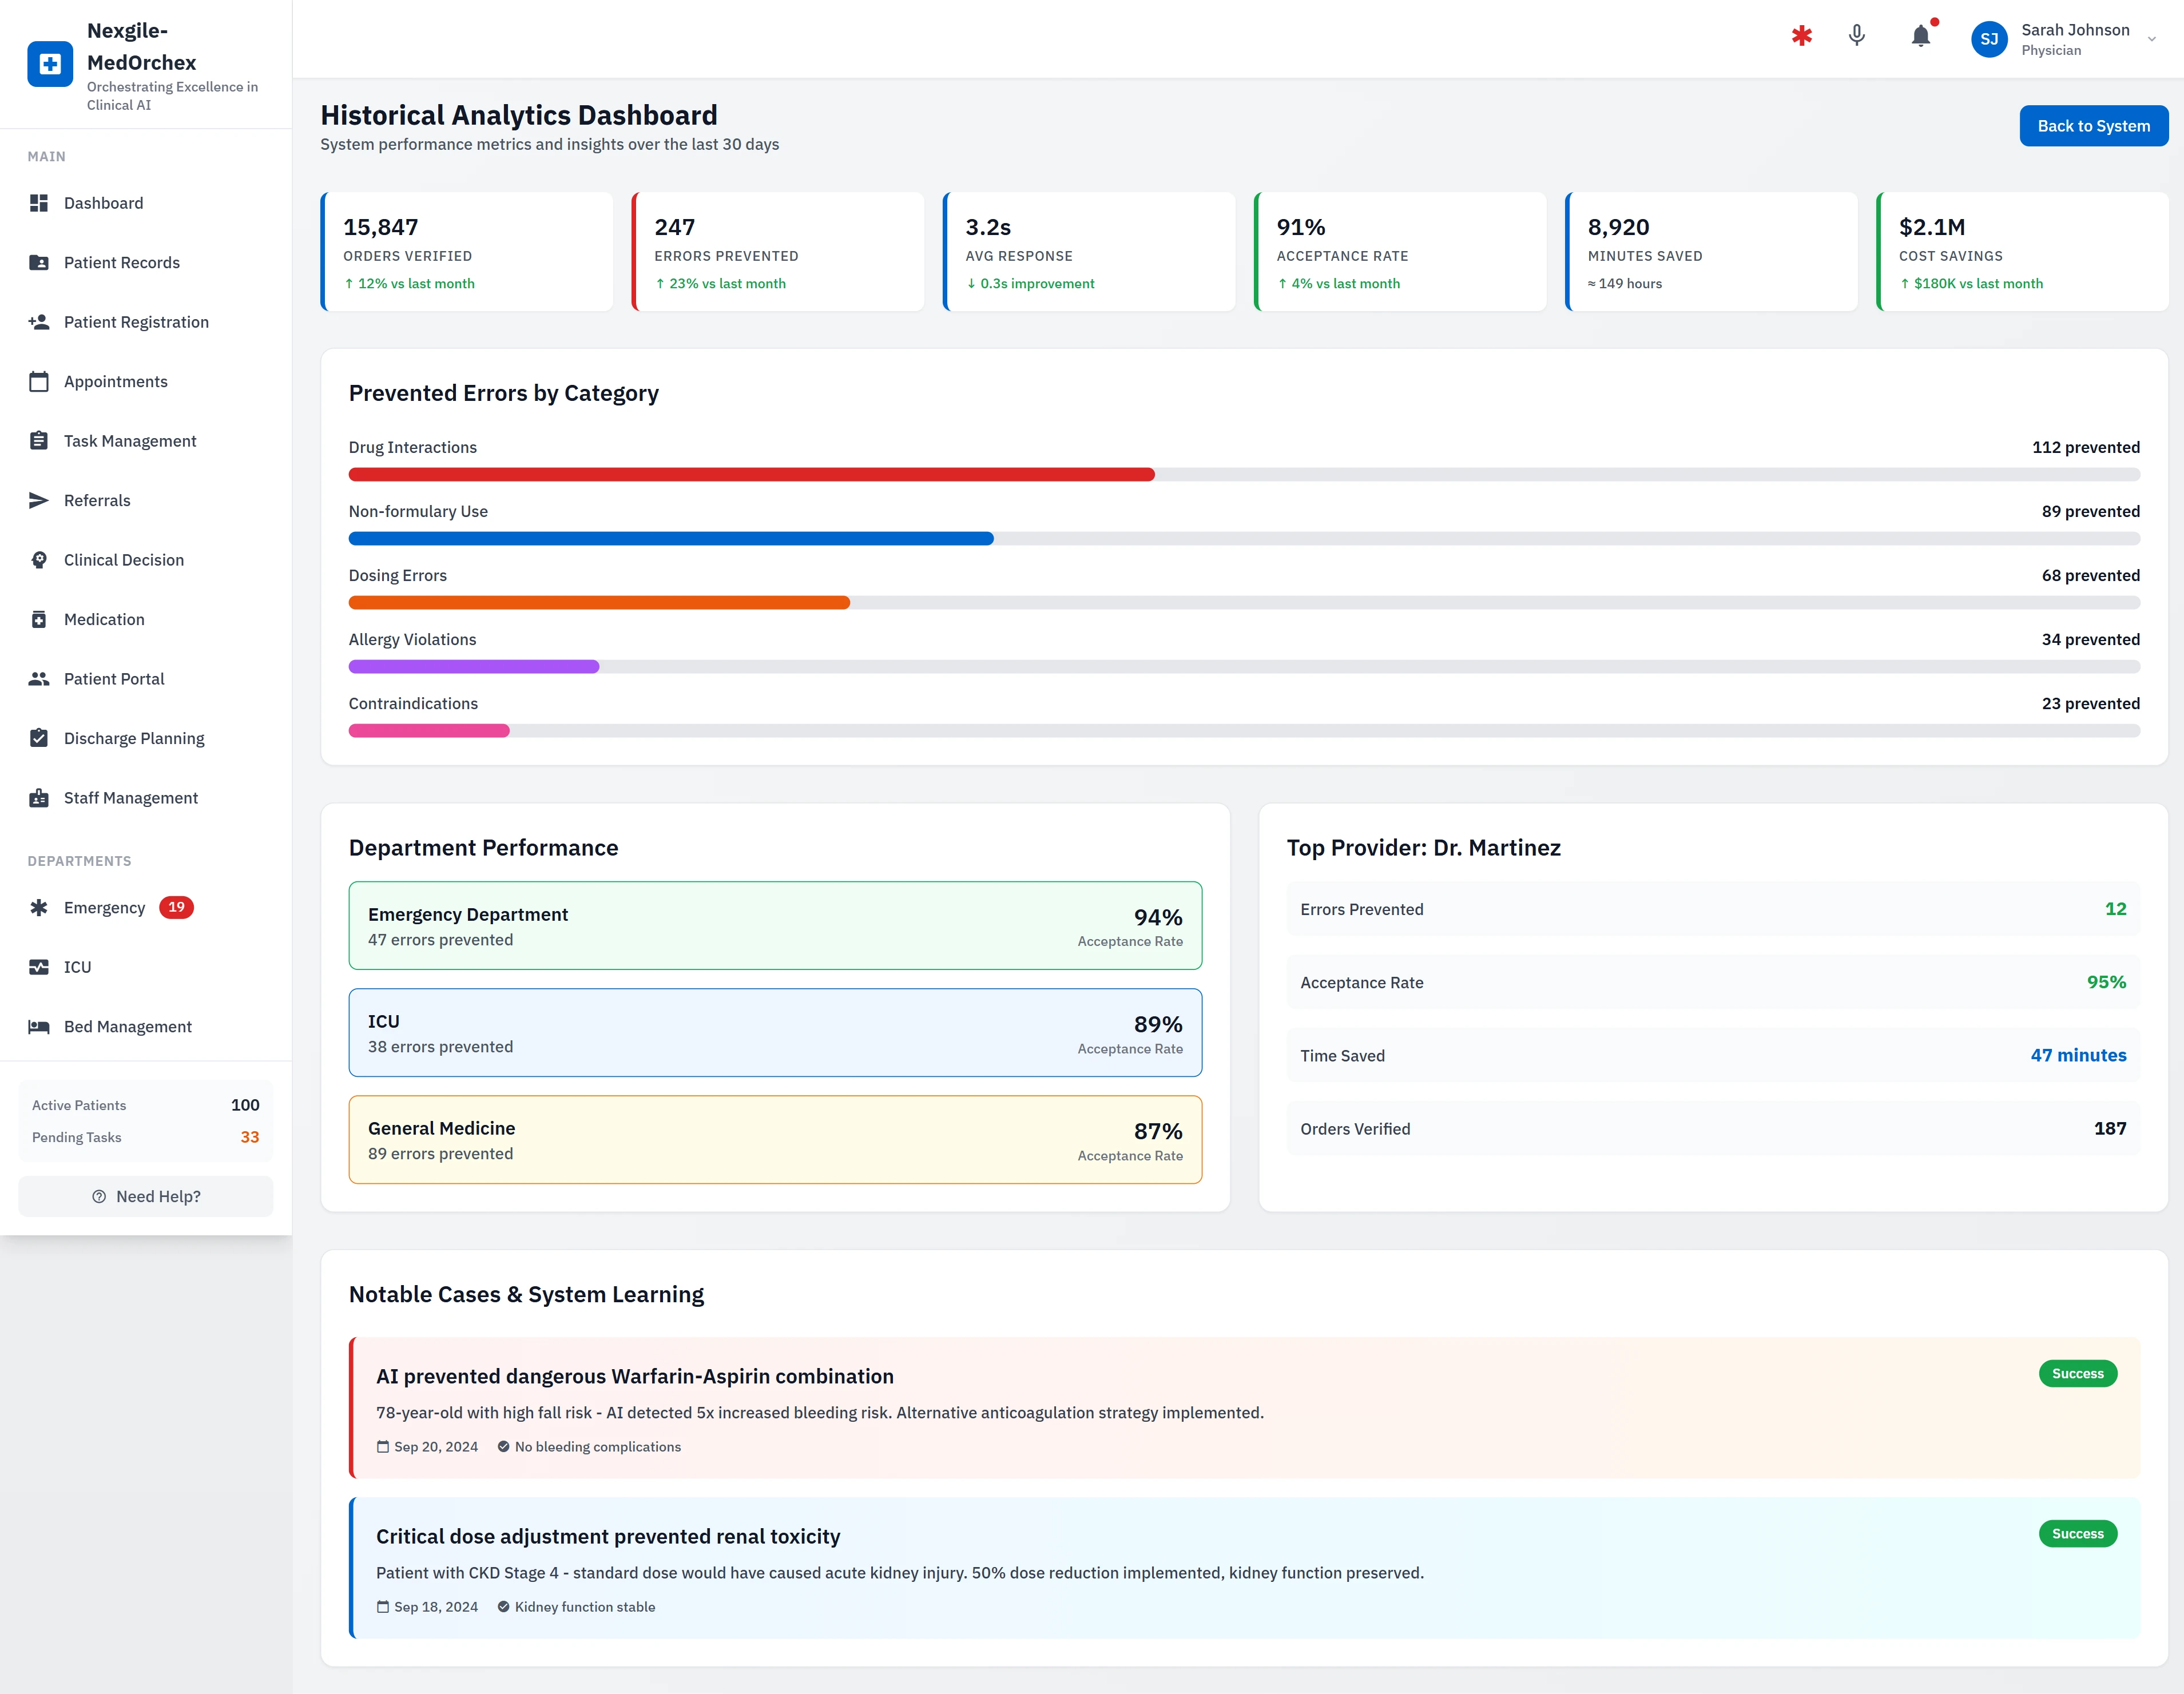Image resolution: width=2184 pixels, height=1694 pixels.
Task: Open the Task Management clipboard icon
Action: pyautogui.click(x=39, y=440)
